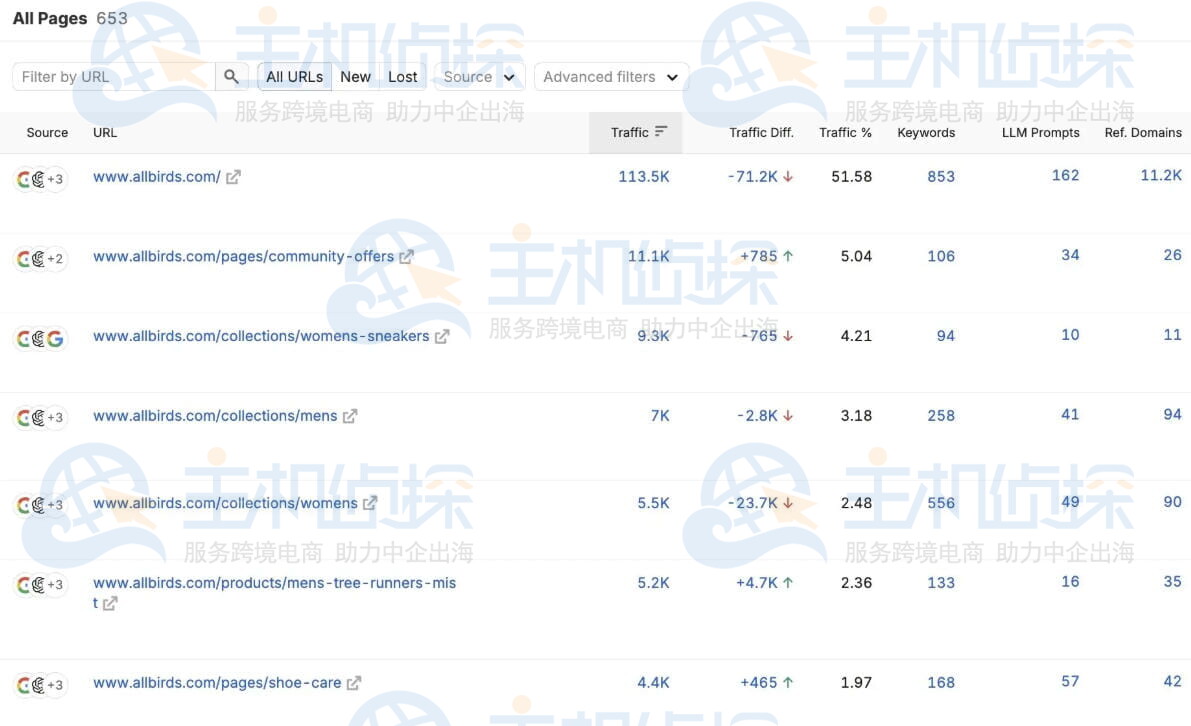Viewport: 1191px width, 726px height.
Task: Sort by Ref. Domains column header
Action: (1143, 132)
